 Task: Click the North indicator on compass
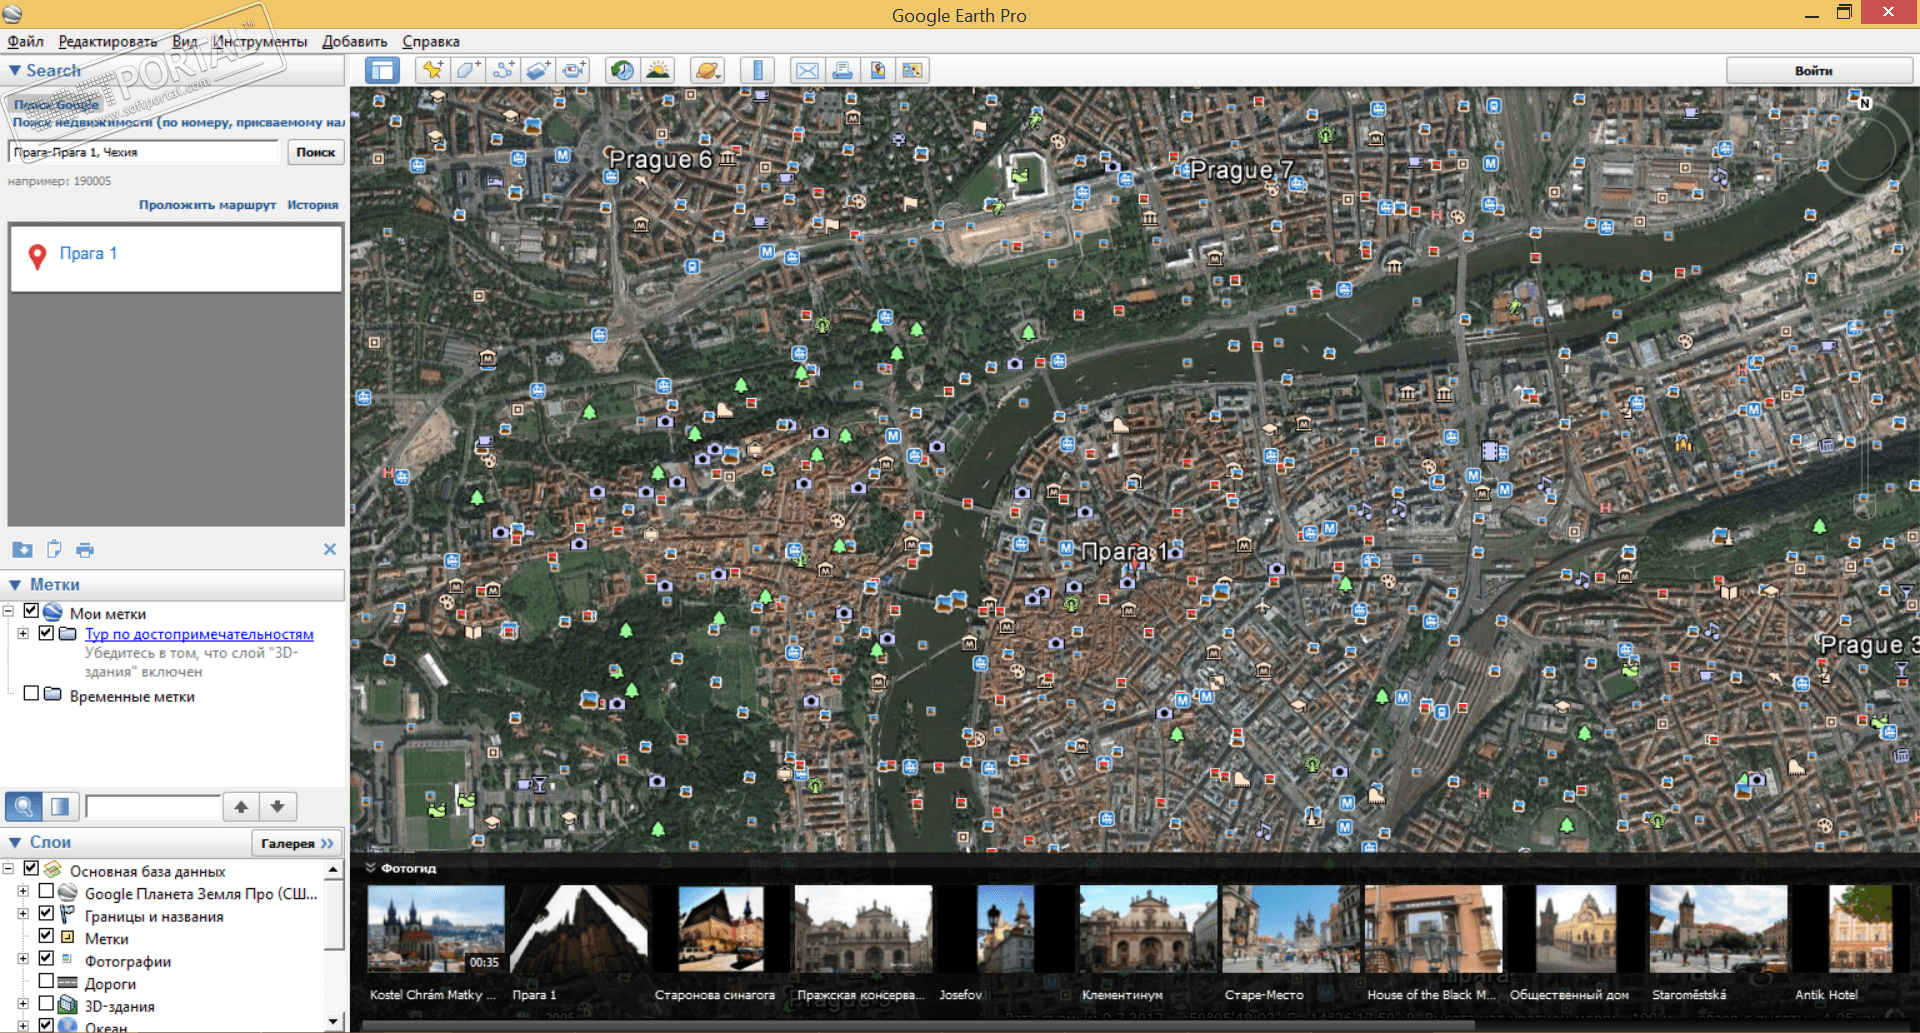coord(1864,103)
